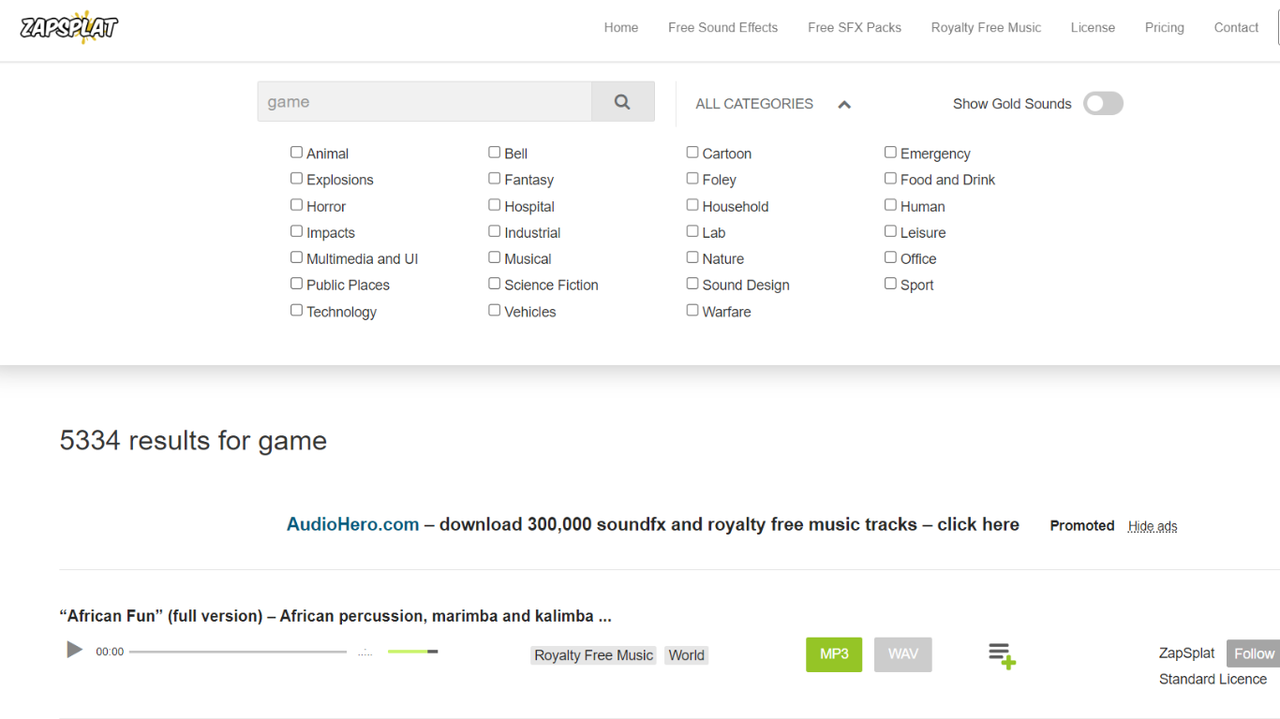Screen dimensions: 1280x719
Task: Check the Human category checkbox
Action: click(890, 205)
